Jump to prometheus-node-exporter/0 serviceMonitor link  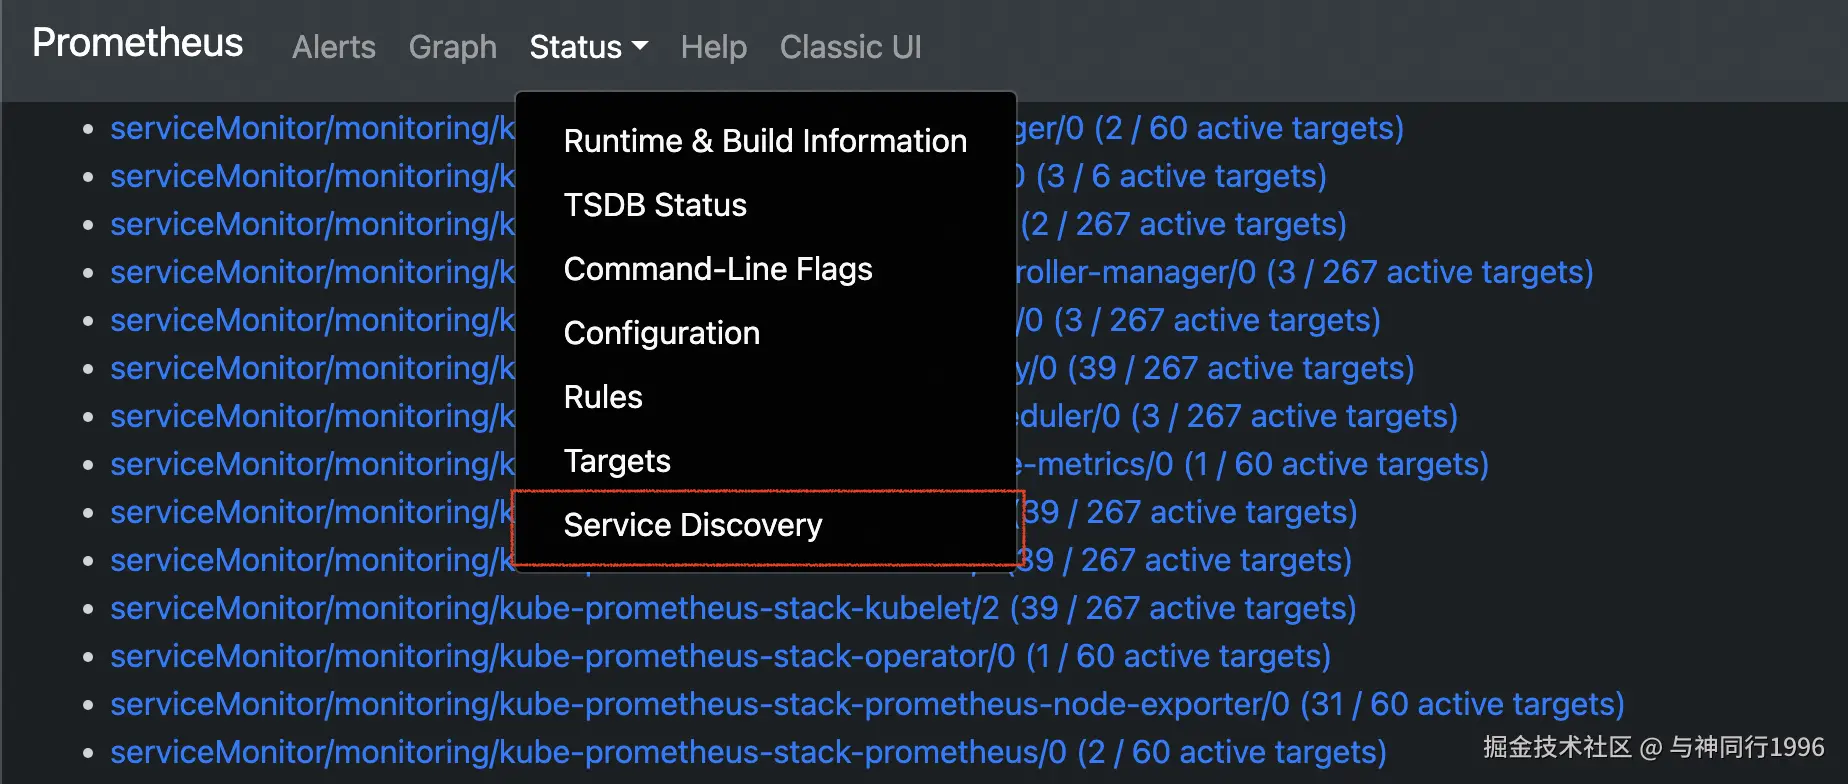click(x=866, y=704)
